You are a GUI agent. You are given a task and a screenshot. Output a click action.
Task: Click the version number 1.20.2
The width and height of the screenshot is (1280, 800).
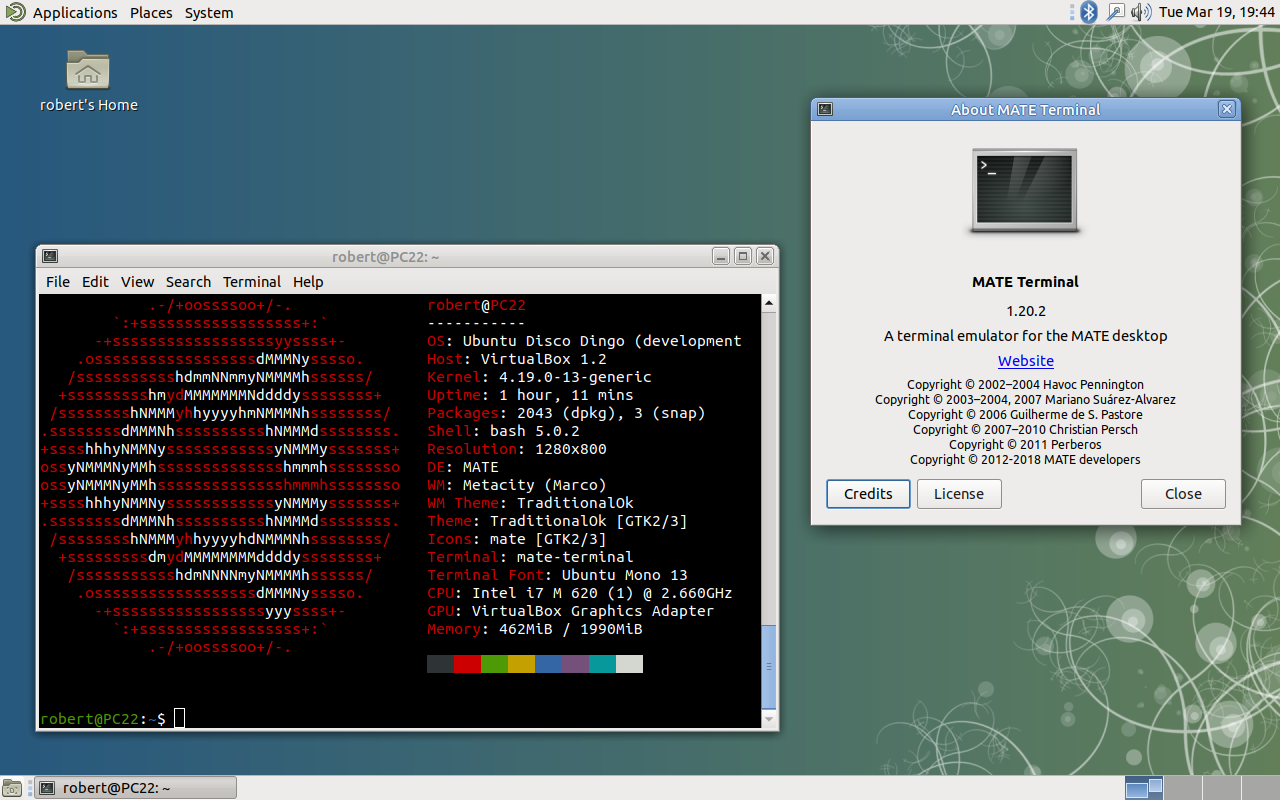click(1026, 311)
